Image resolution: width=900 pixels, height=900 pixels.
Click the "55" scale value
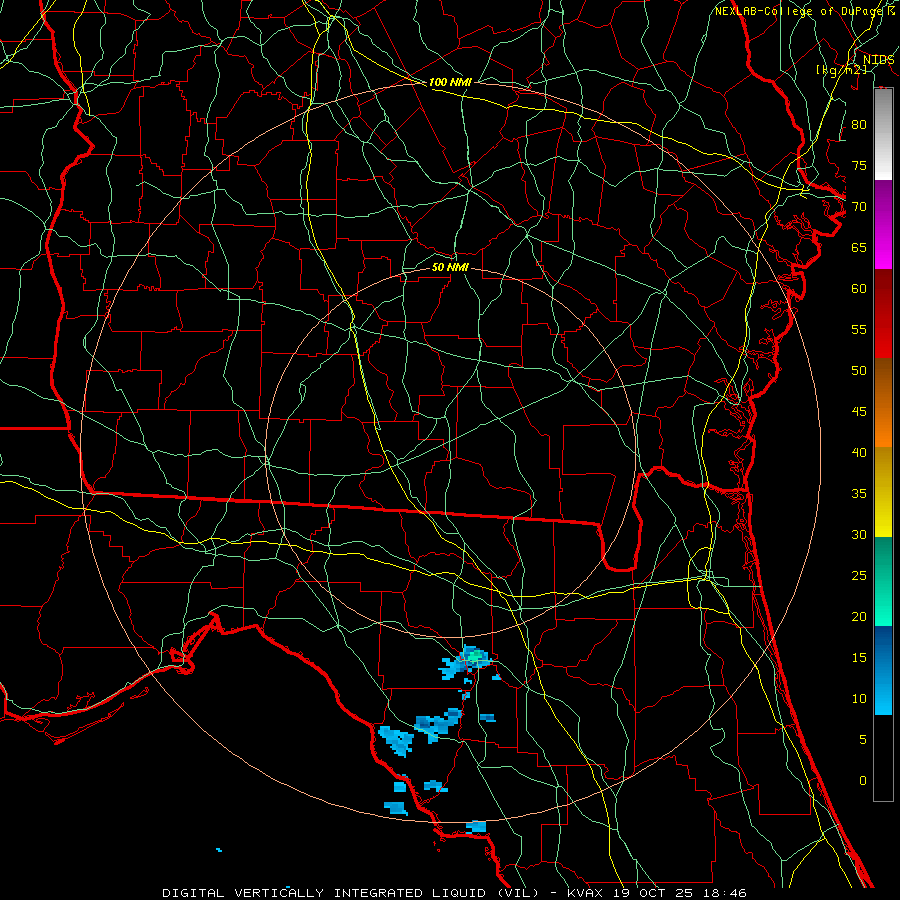click(859, 329)
